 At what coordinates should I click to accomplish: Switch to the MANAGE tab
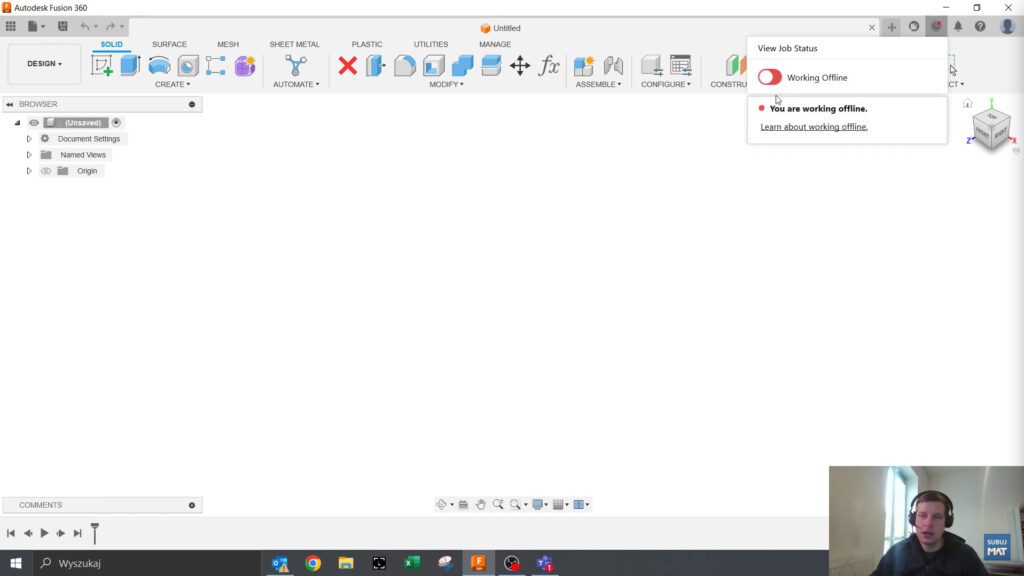[495, 44]
